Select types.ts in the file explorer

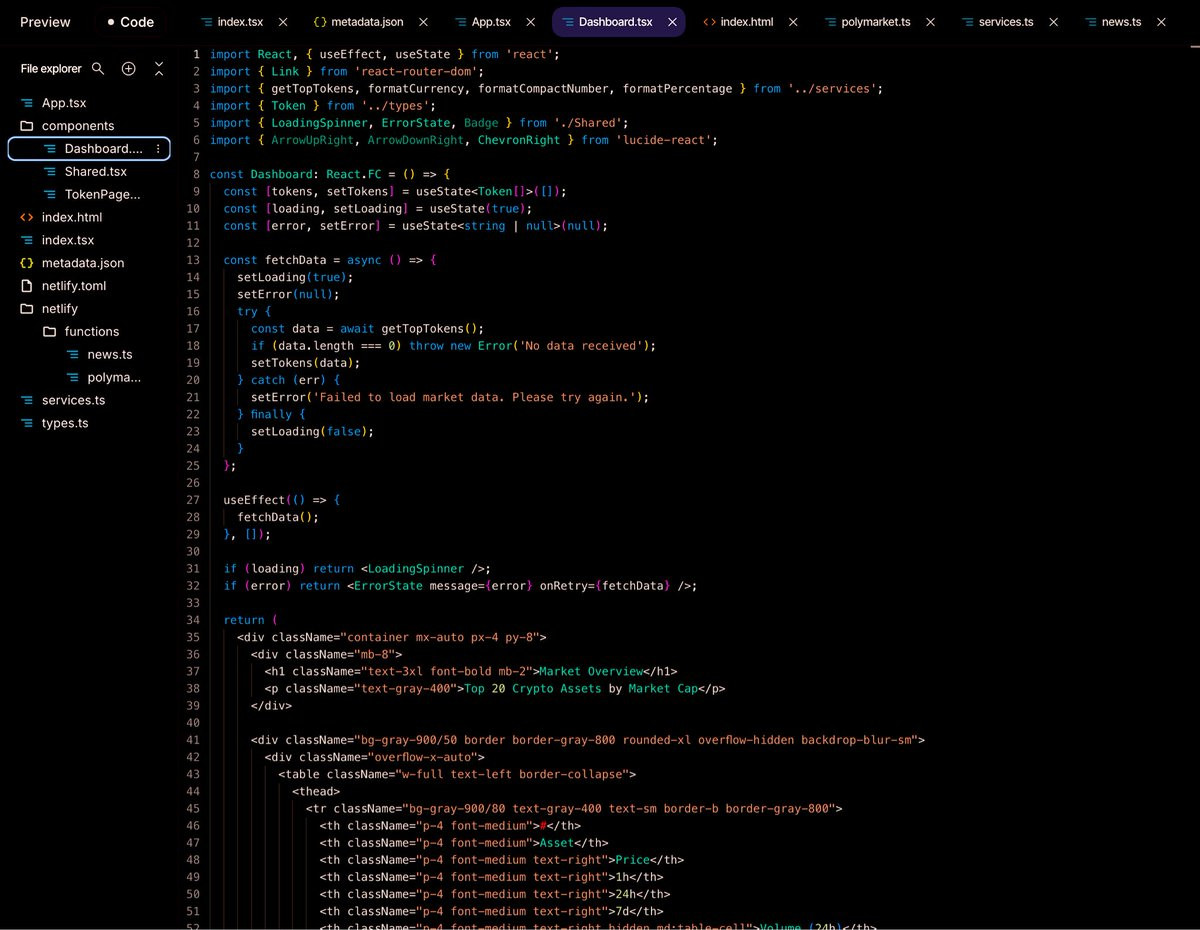(64, 423)
